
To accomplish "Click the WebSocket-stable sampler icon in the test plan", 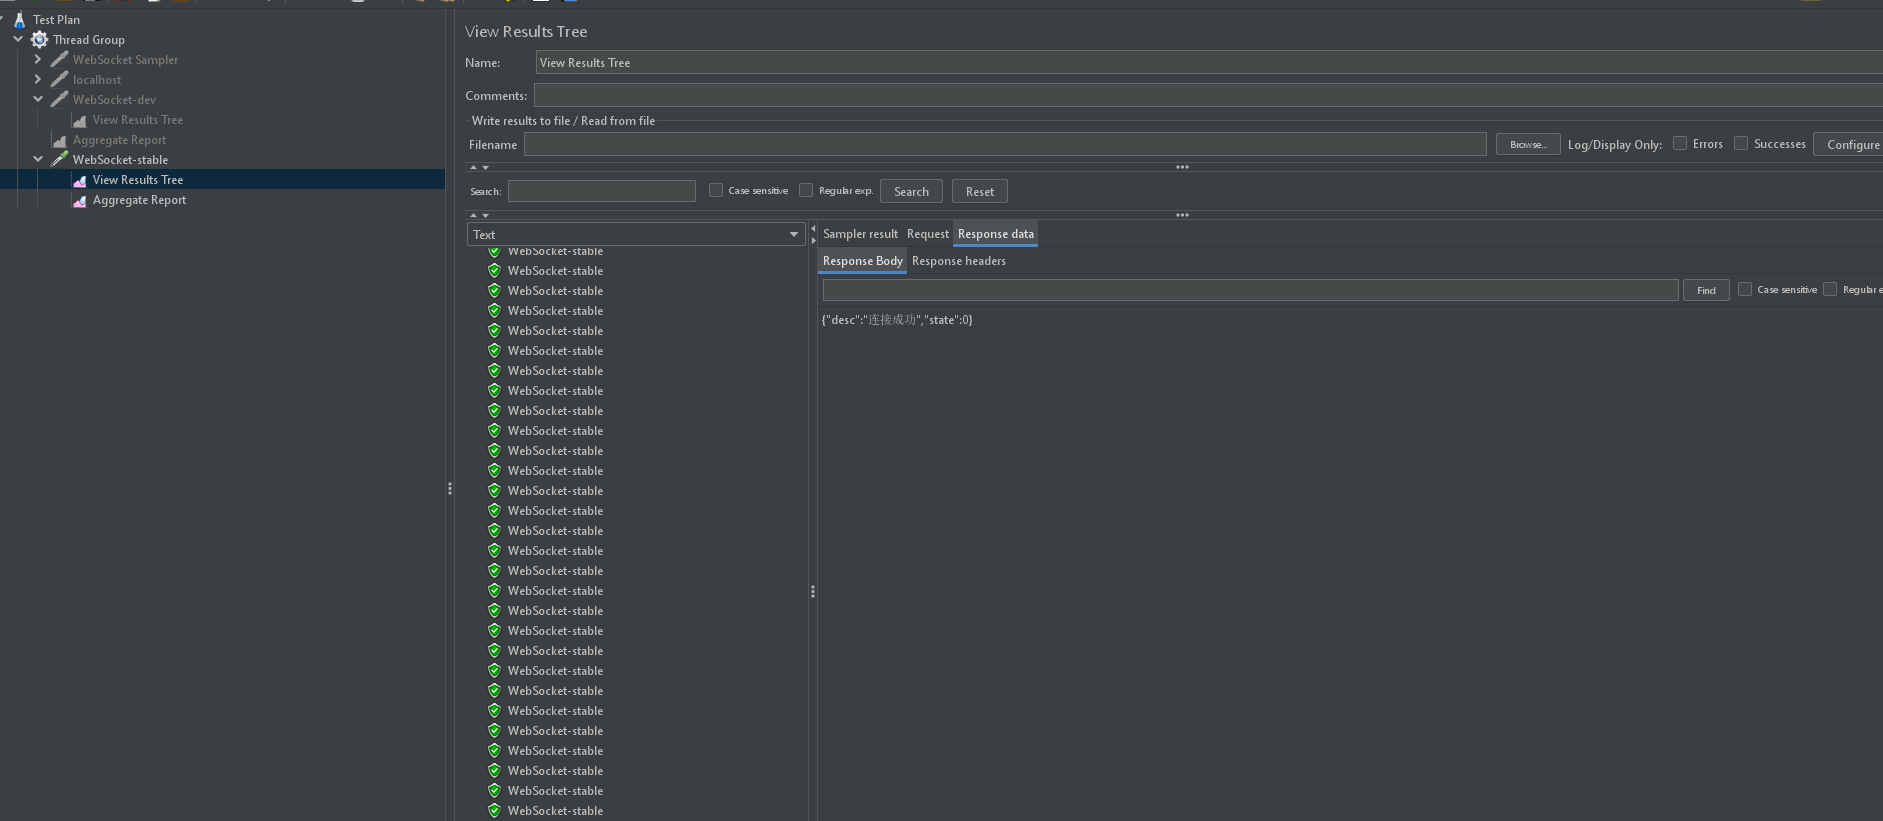I will pyautogui.click(x=60, y=159).
